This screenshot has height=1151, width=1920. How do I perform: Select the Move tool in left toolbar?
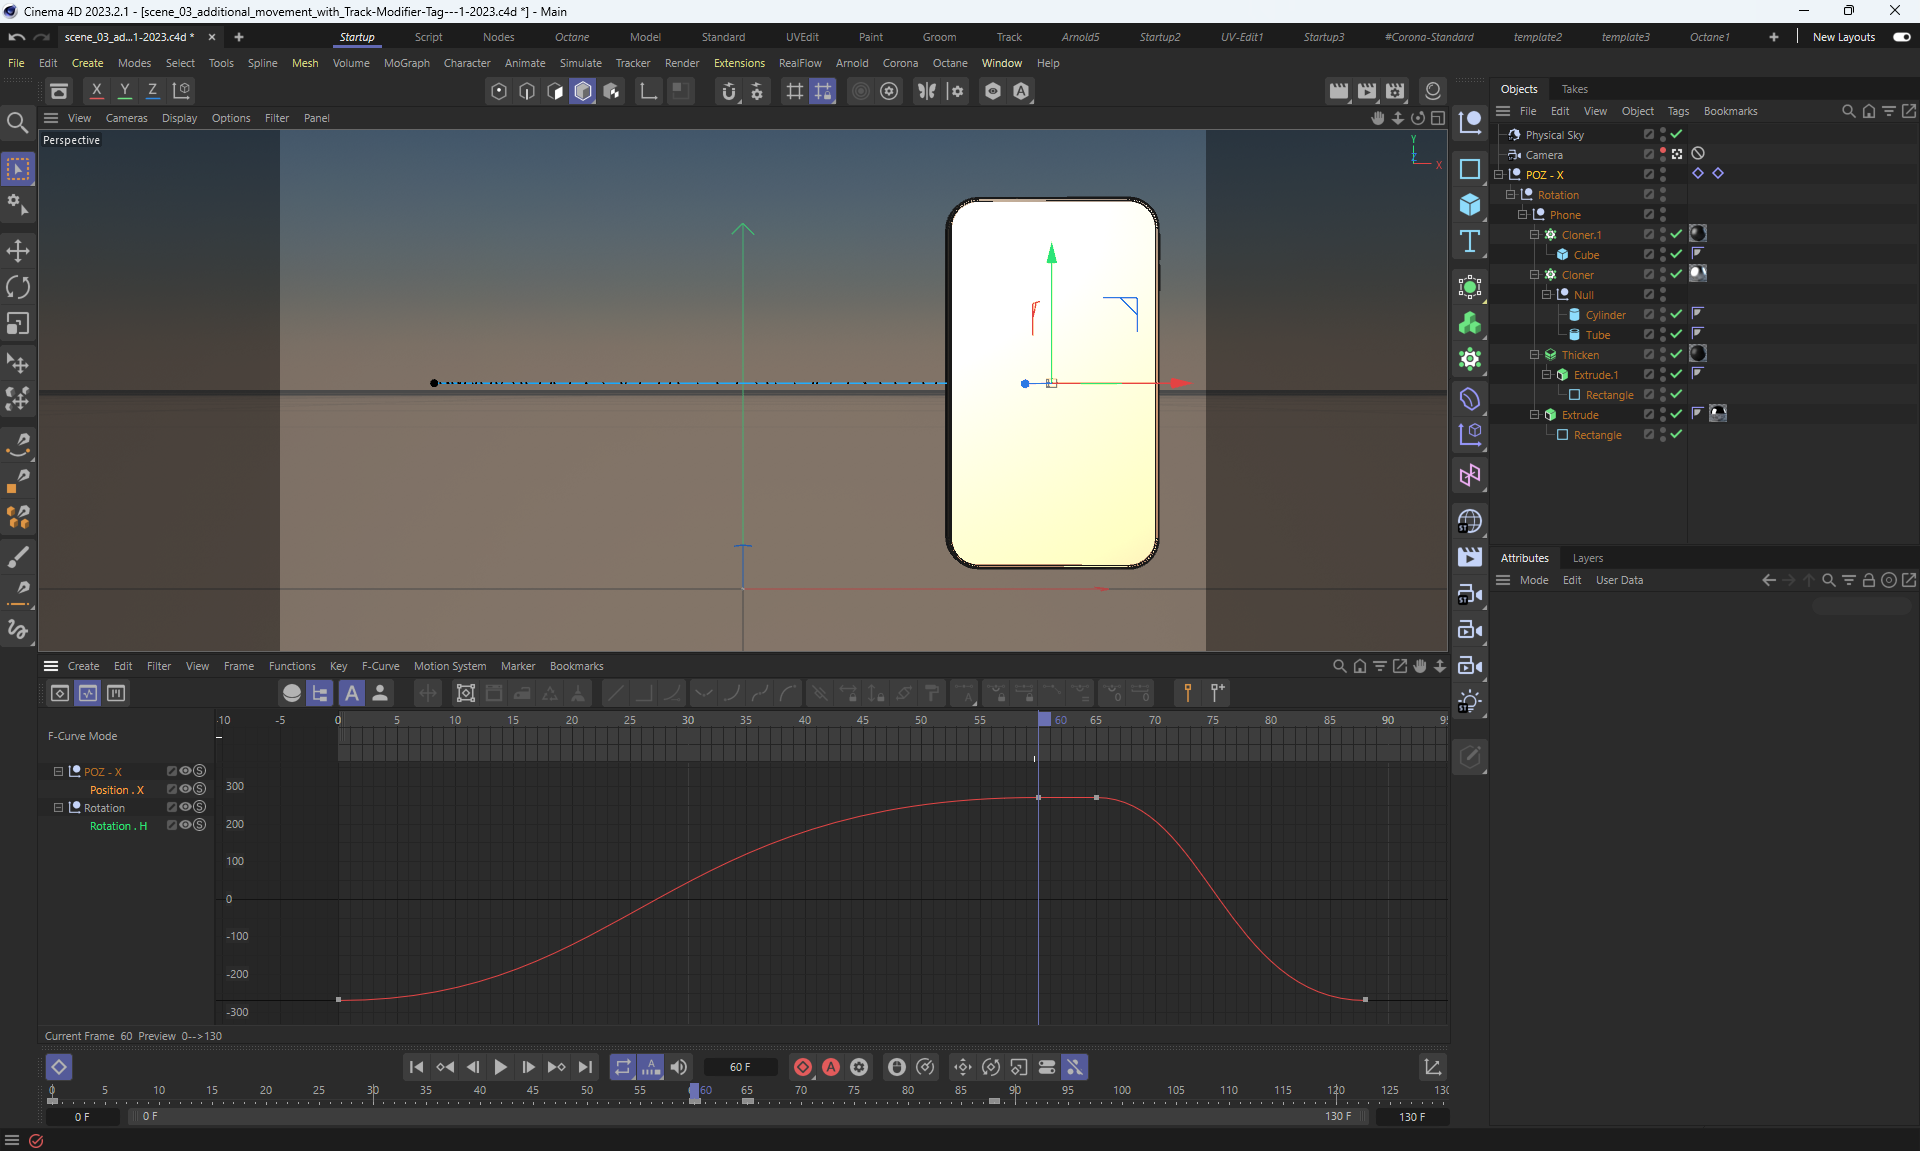pos(18,251)
